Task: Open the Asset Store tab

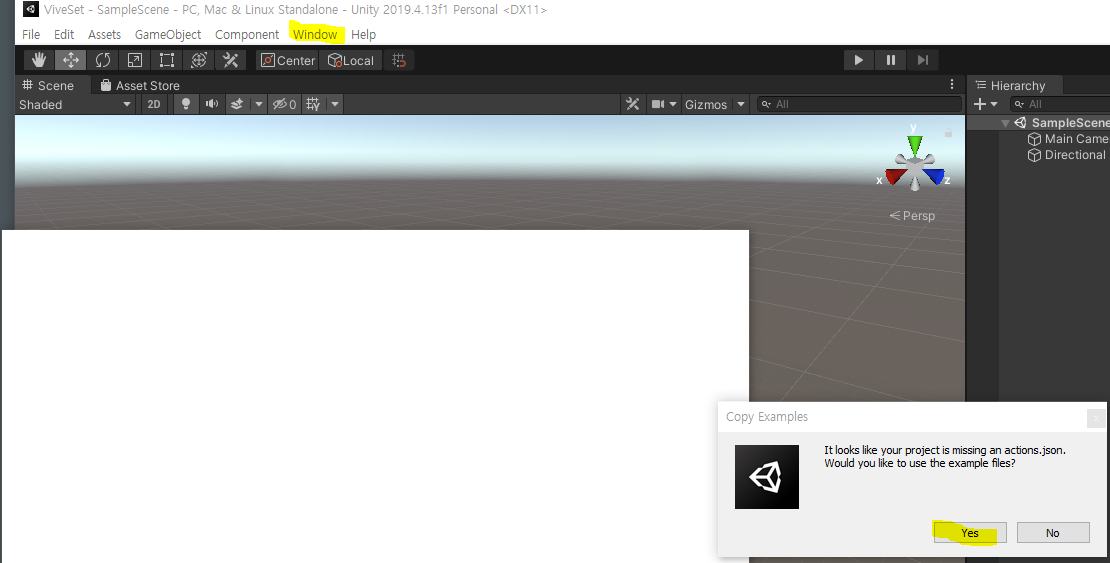Action: (x=140, y=85)
